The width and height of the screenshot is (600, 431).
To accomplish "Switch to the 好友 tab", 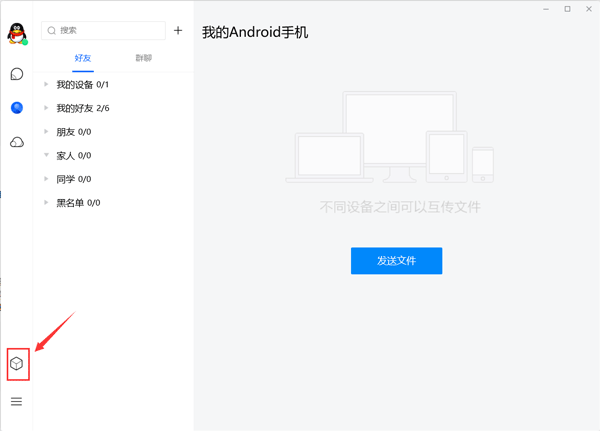I will coord(83,58).
